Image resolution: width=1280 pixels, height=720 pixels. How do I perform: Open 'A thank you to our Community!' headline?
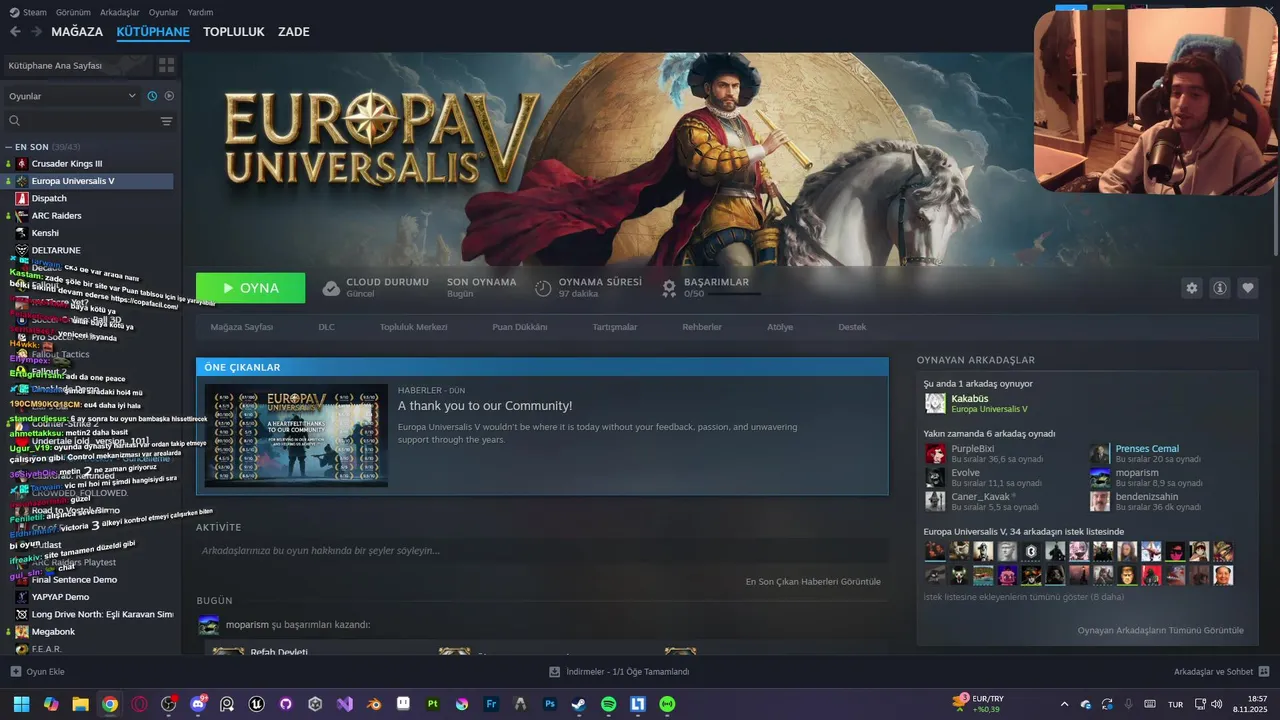click(x=485, y=406)
